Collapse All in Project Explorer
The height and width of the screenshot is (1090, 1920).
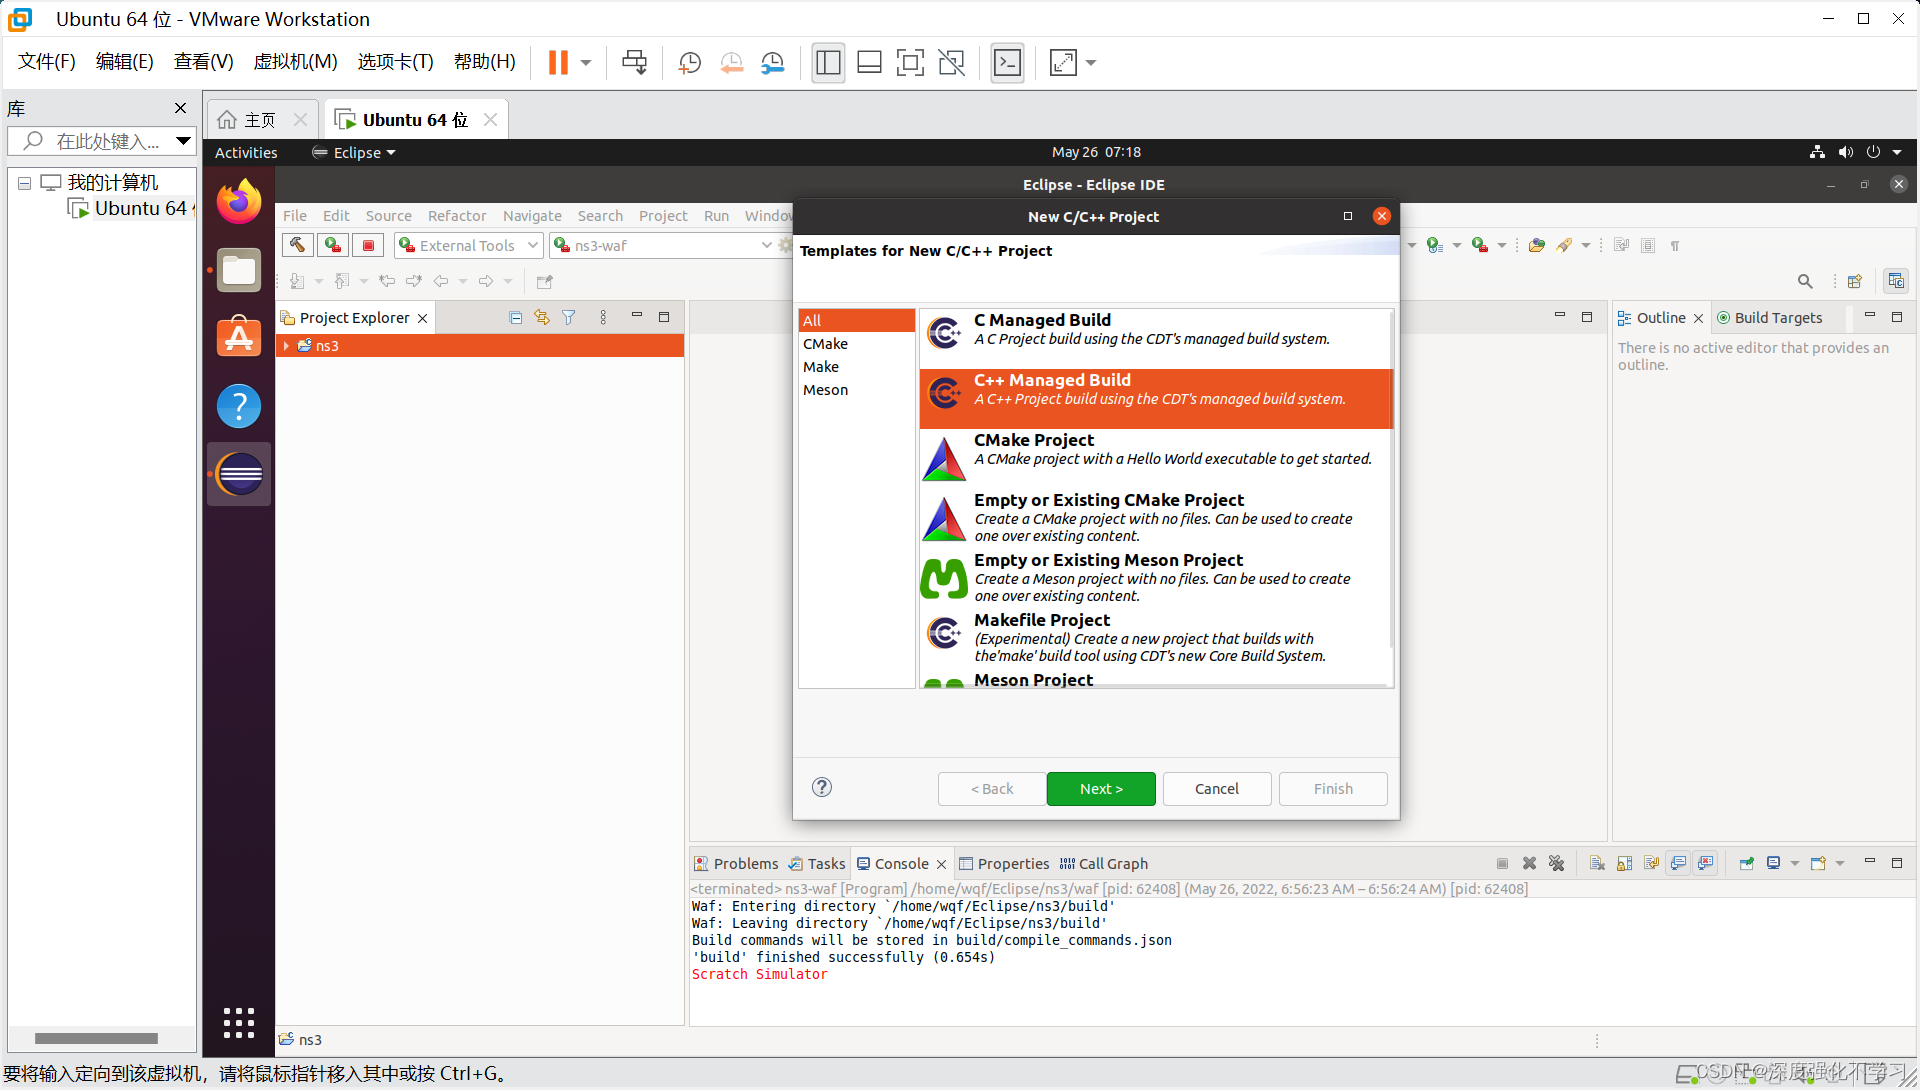(516, 318)
